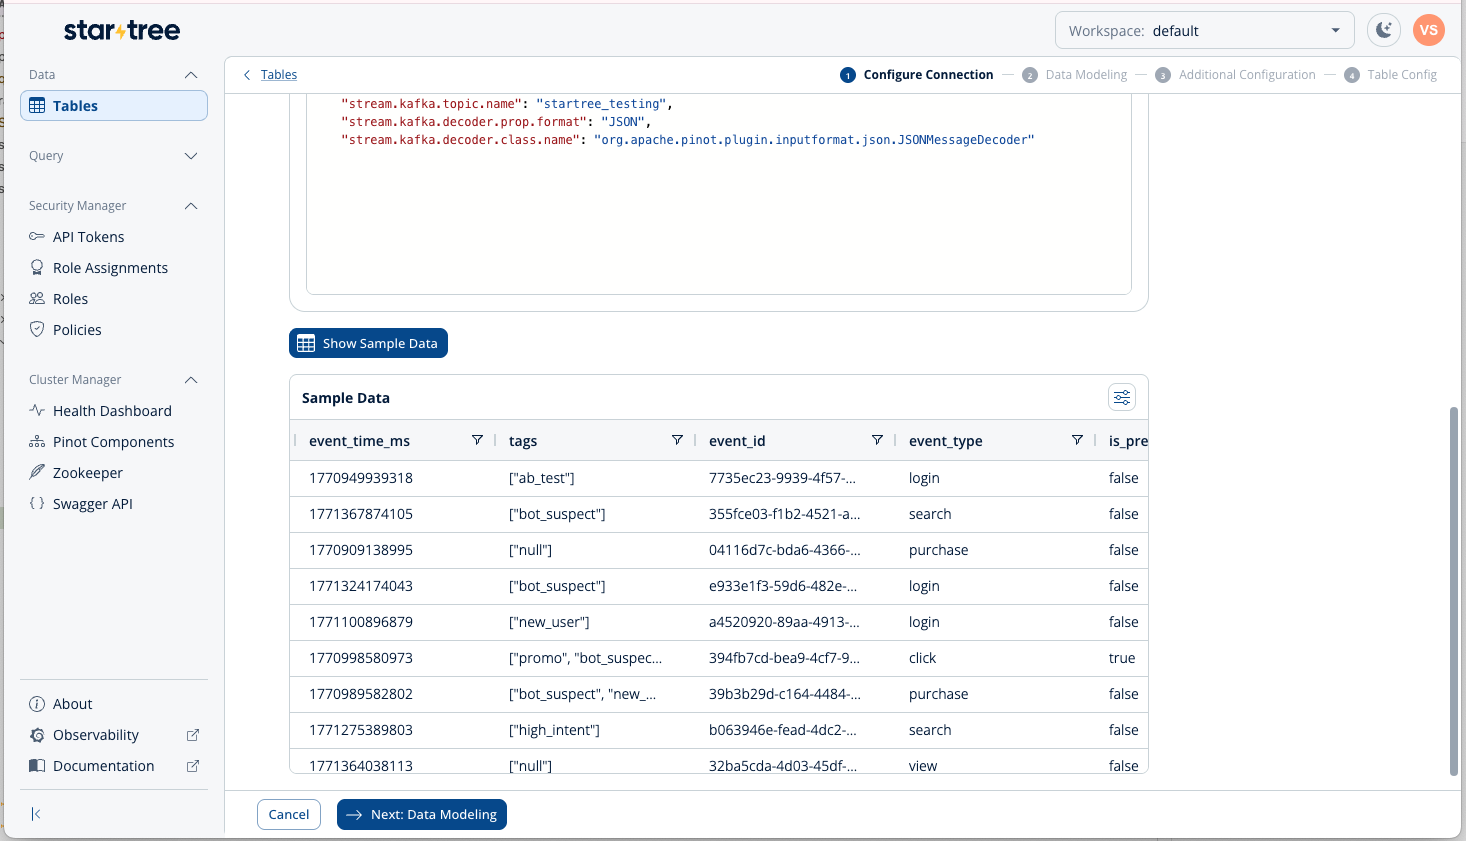
Task: Expand the Query sidebar section
Action: (x=191, y=156)
